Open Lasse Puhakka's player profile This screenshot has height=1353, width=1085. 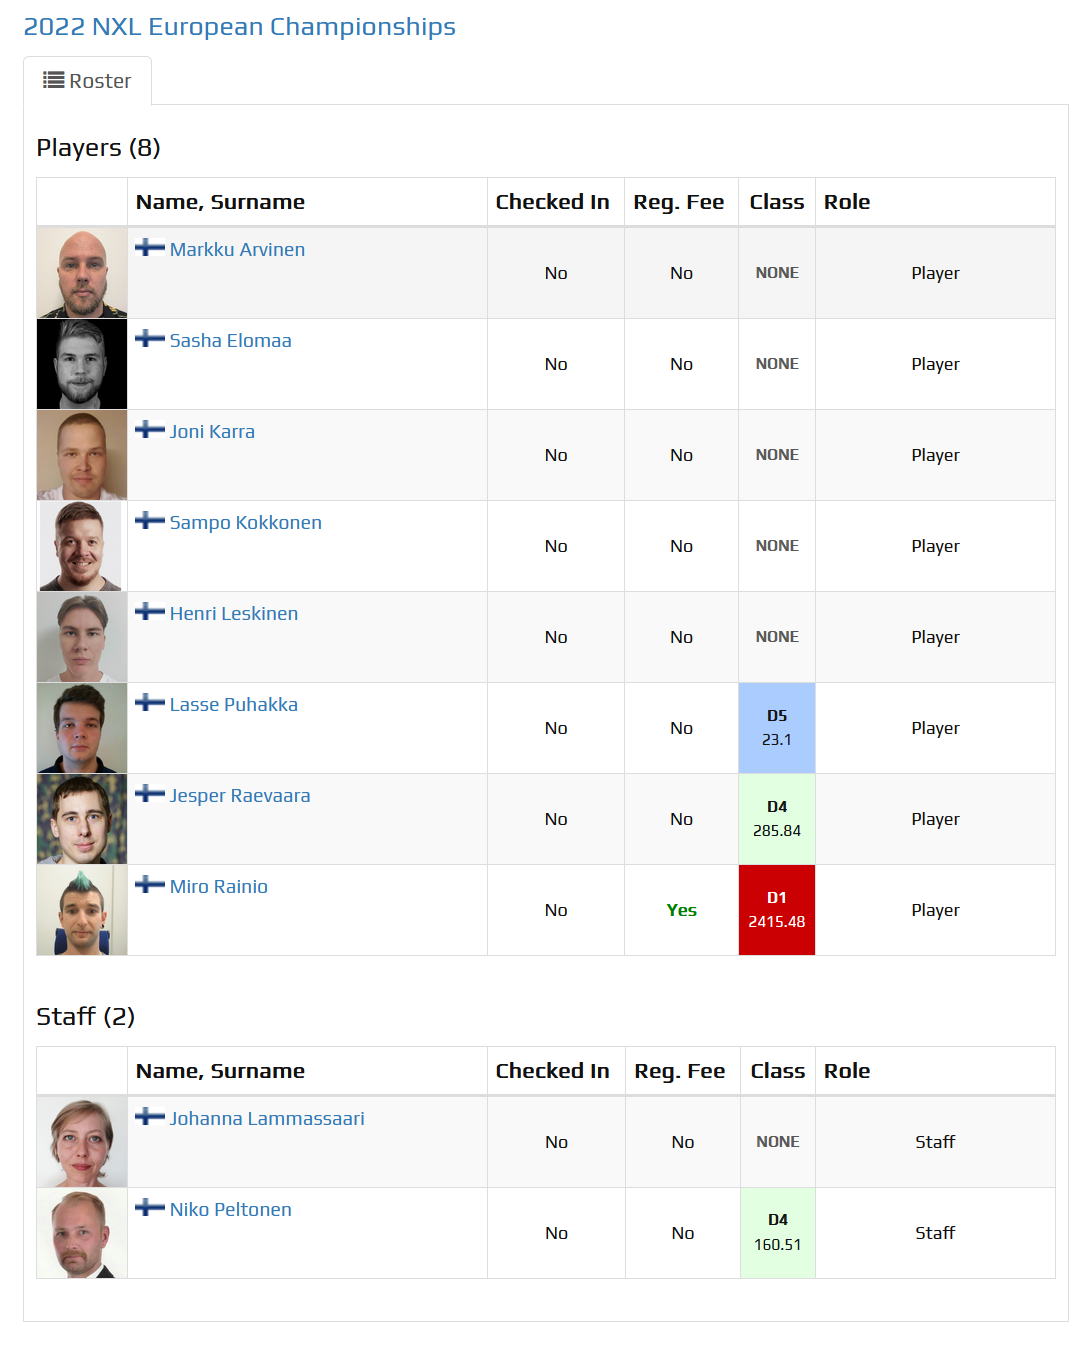(234, 704)
